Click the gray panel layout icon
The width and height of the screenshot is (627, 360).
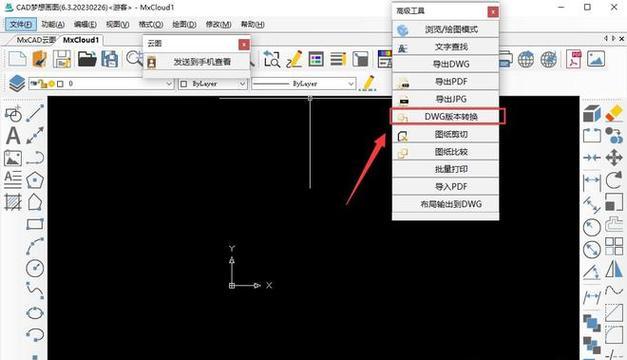tap(360, 59)
